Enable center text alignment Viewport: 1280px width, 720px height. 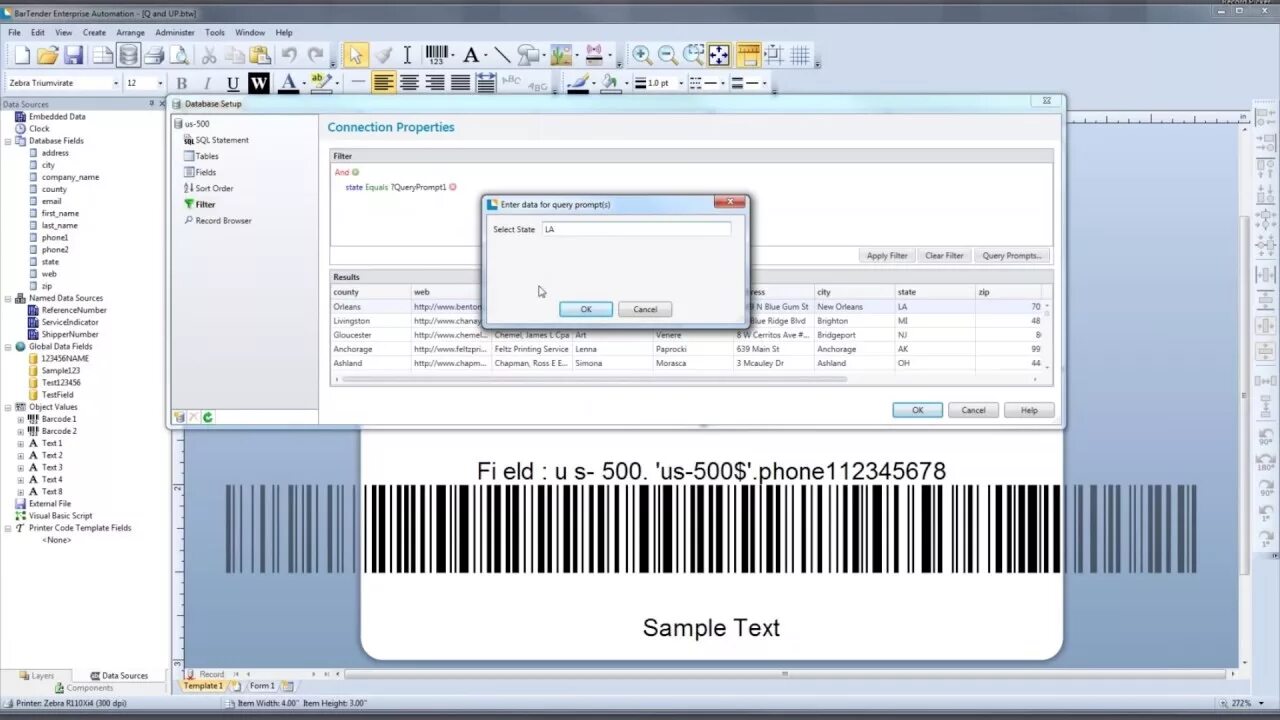point(410,84)
